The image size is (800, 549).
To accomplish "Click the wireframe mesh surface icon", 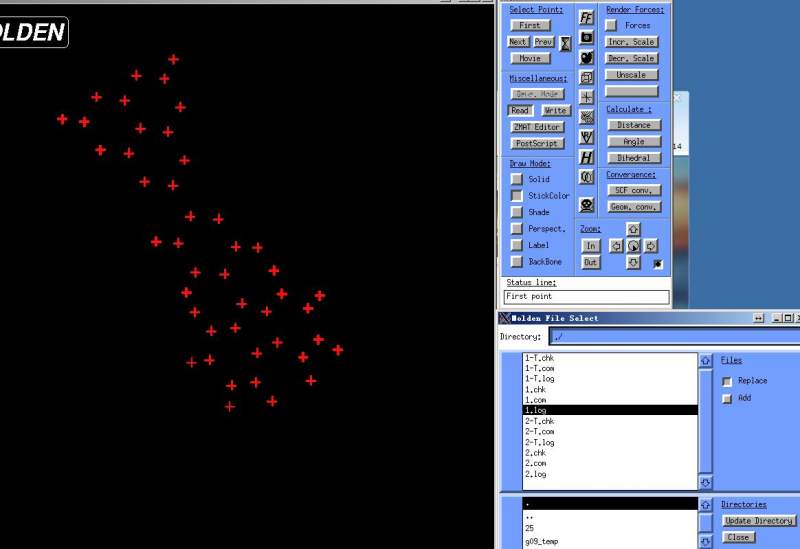I will coord(587,117).
